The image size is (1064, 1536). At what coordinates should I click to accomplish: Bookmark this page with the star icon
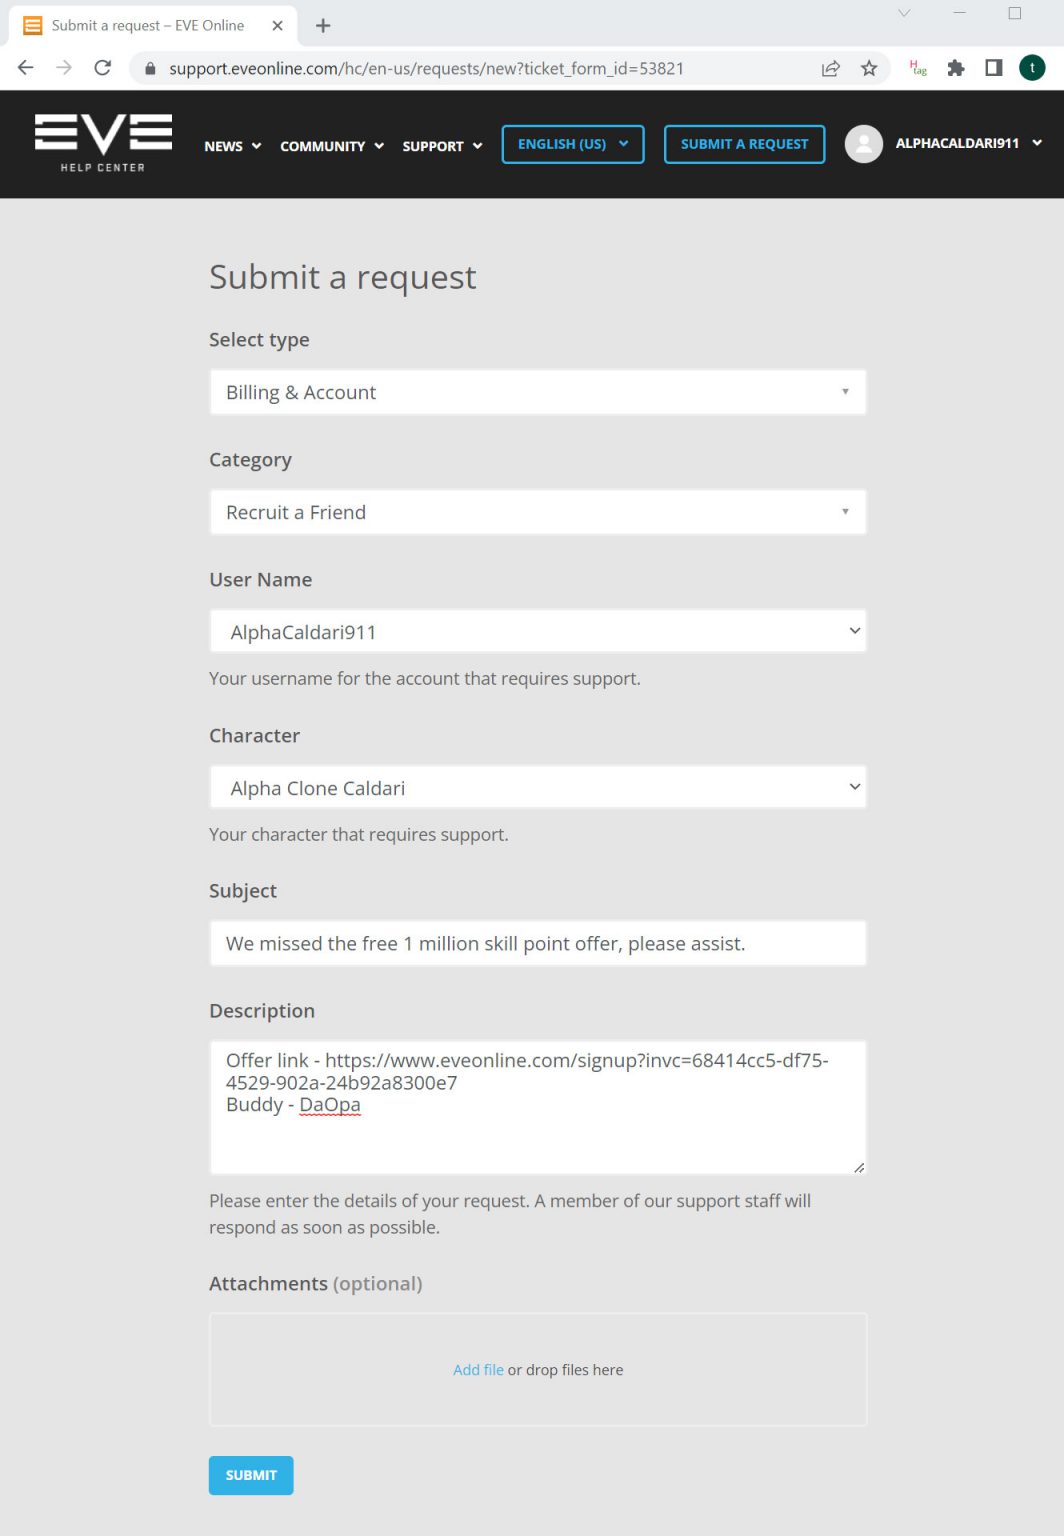(x=869, y=68)
